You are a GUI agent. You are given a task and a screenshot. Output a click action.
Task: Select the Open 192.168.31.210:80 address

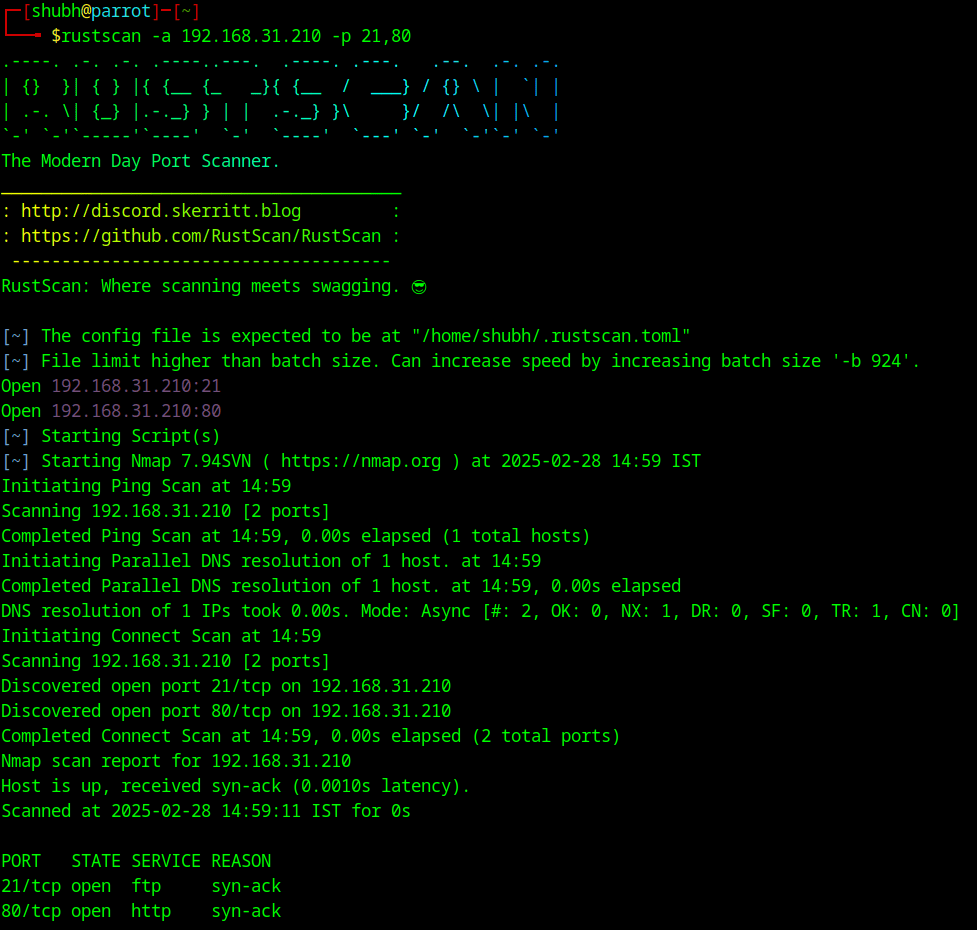tap(136, 411)
